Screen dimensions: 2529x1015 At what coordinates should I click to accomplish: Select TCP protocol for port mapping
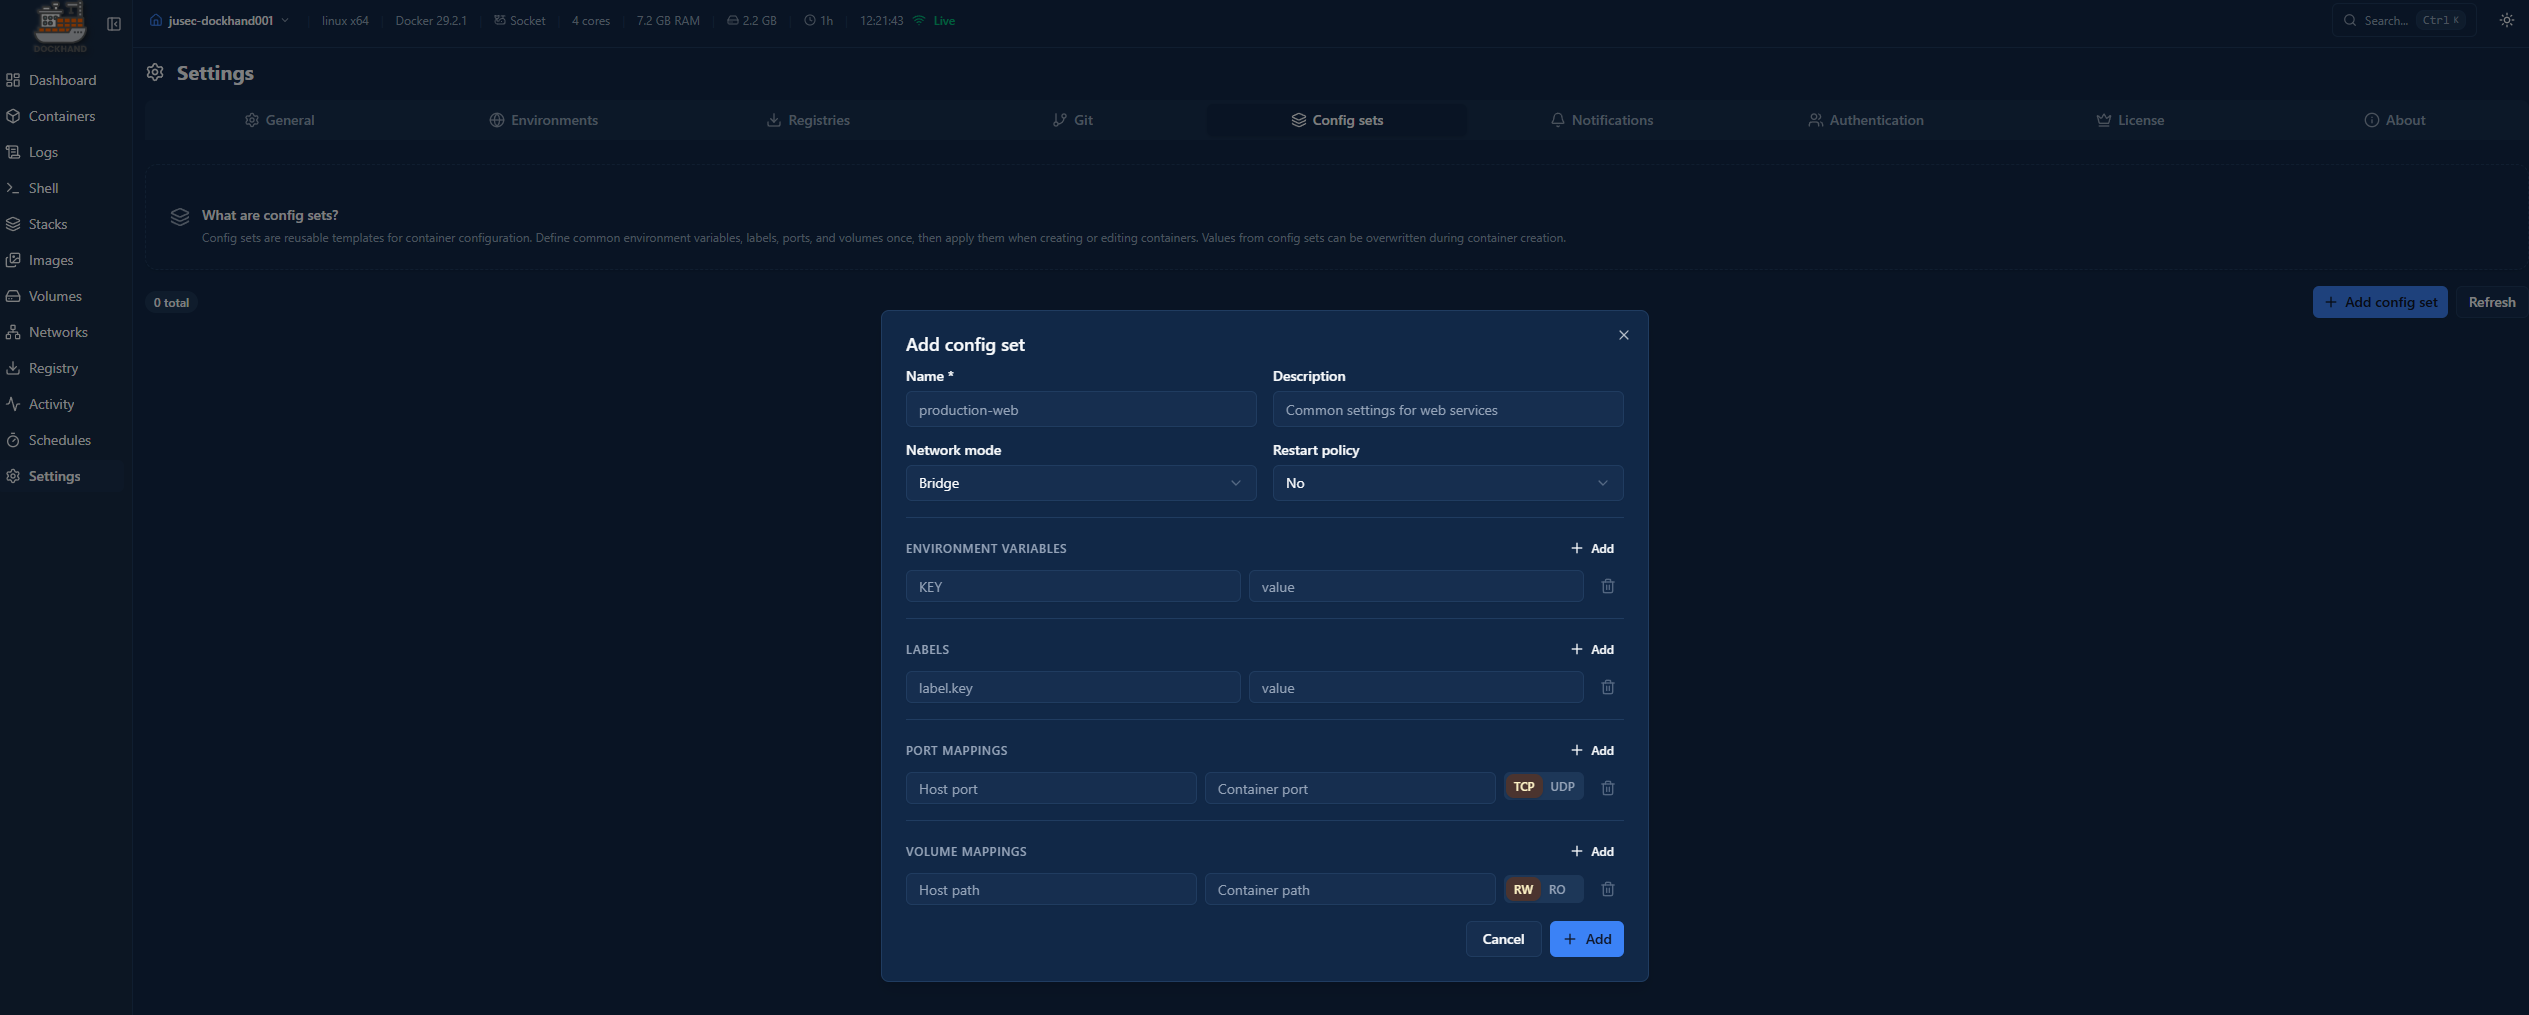click(1523, 787)
